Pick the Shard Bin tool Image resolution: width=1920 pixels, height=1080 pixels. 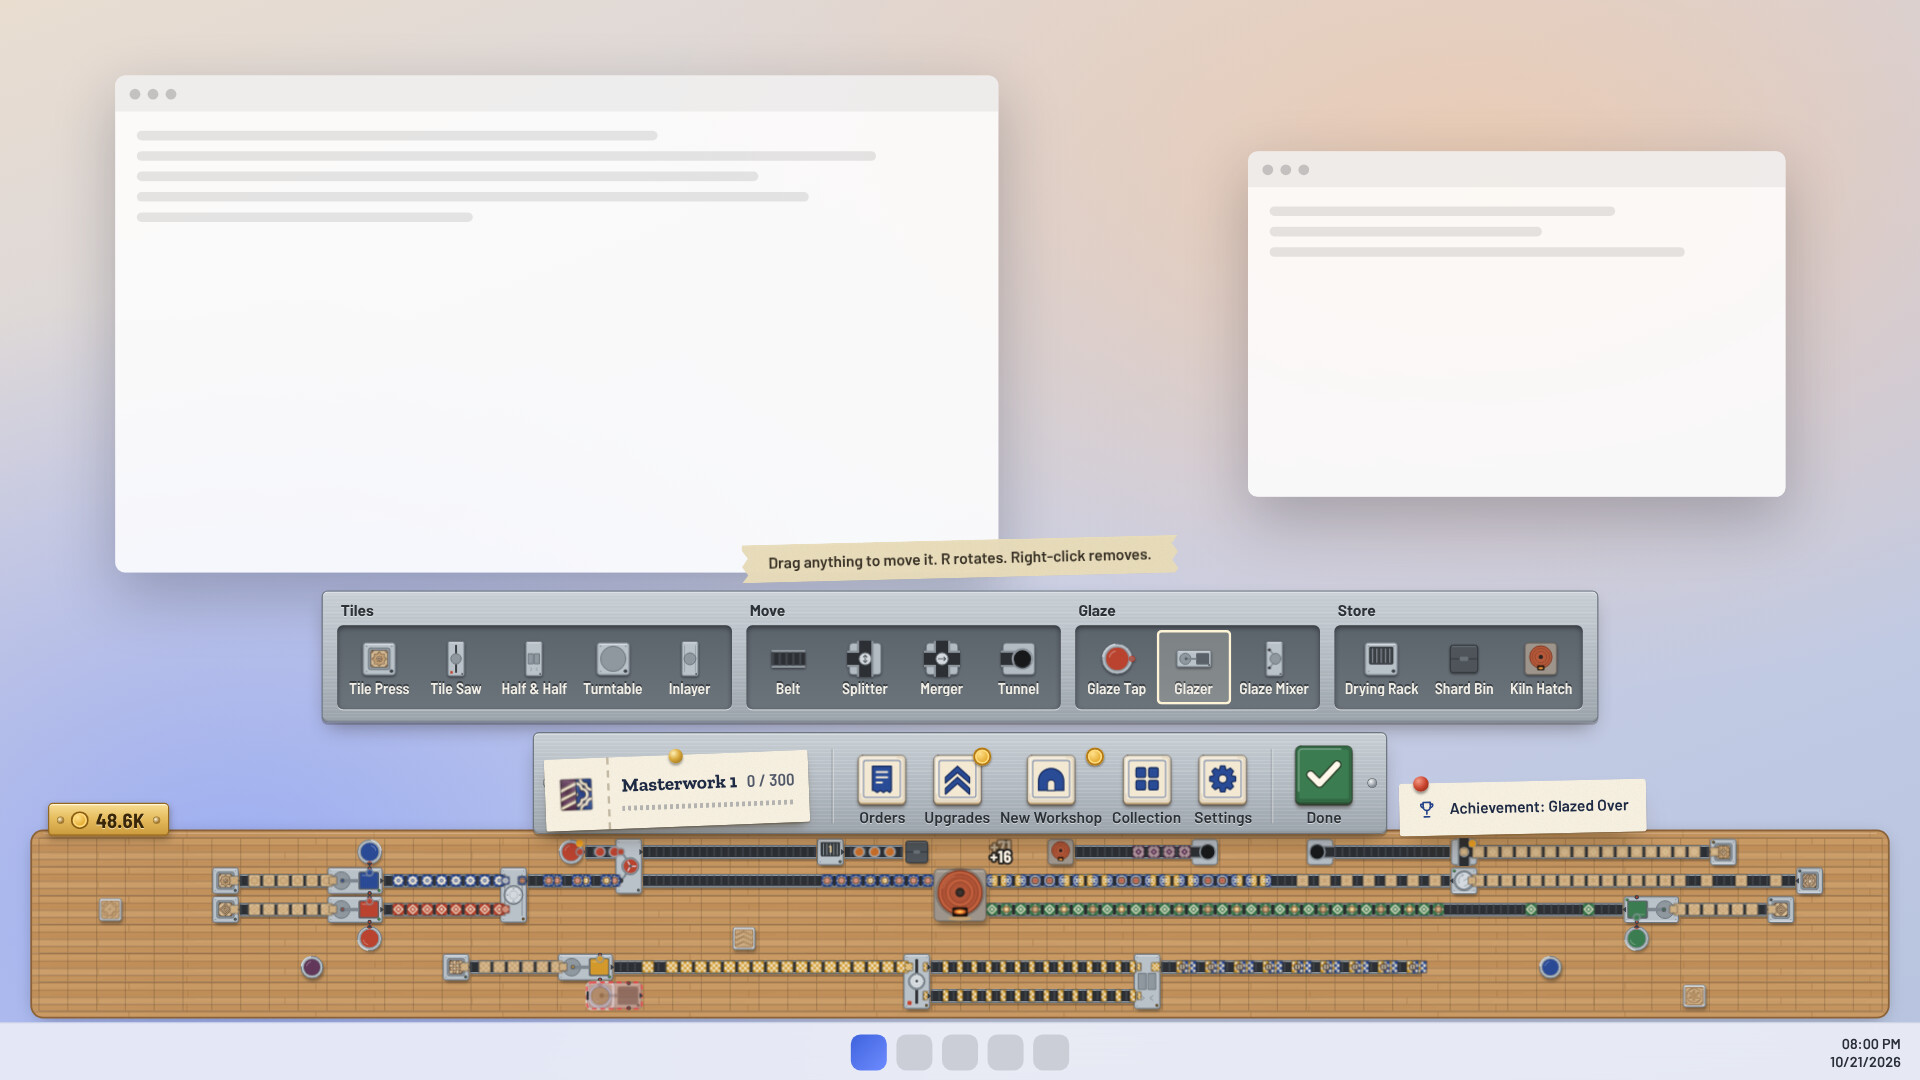1463,668
